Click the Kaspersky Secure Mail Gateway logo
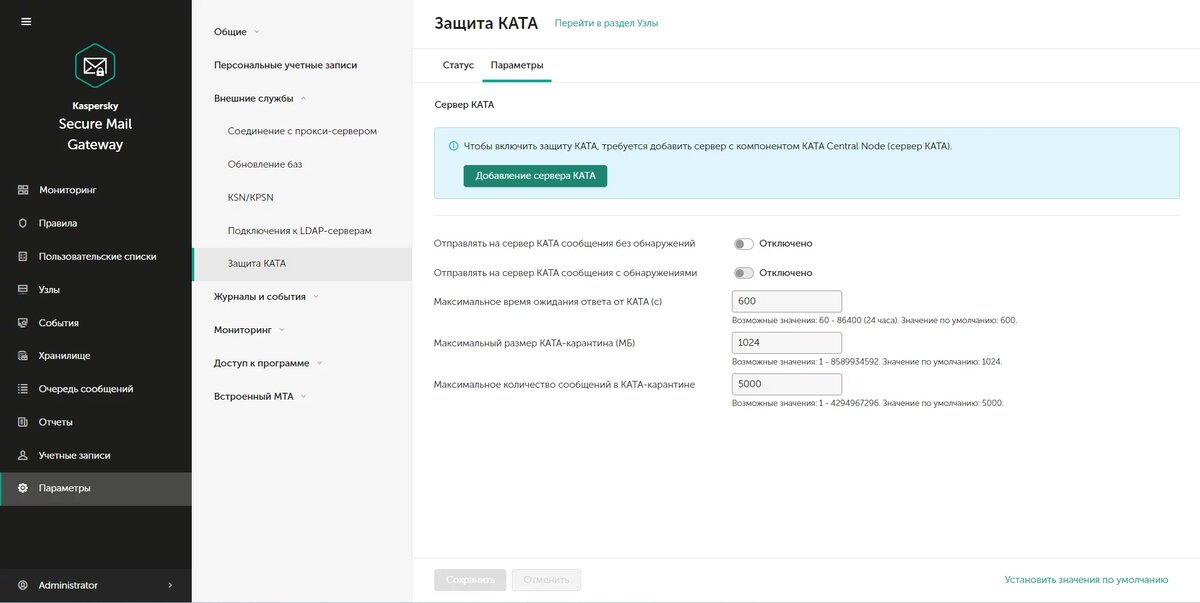Viewport: 1200px width, 603px height. [95, 66]
